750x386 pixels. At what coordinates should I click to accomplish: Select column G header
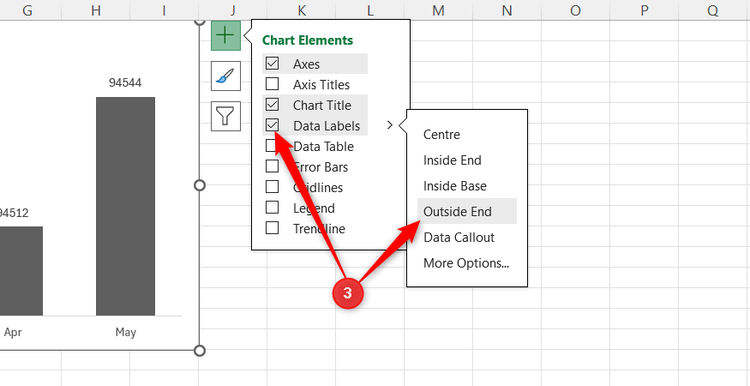28,10
